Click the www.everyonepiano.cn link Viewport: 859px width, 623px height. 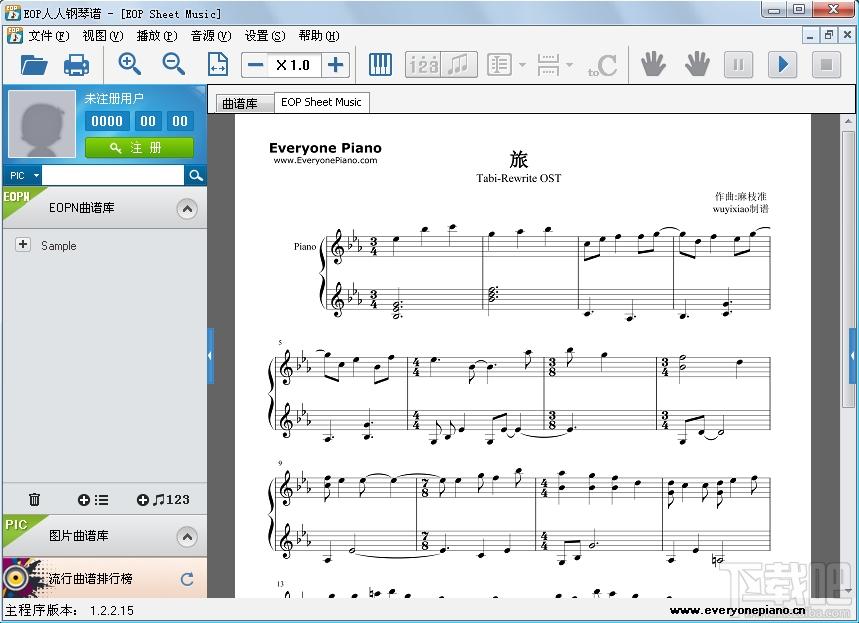point(737,610)
